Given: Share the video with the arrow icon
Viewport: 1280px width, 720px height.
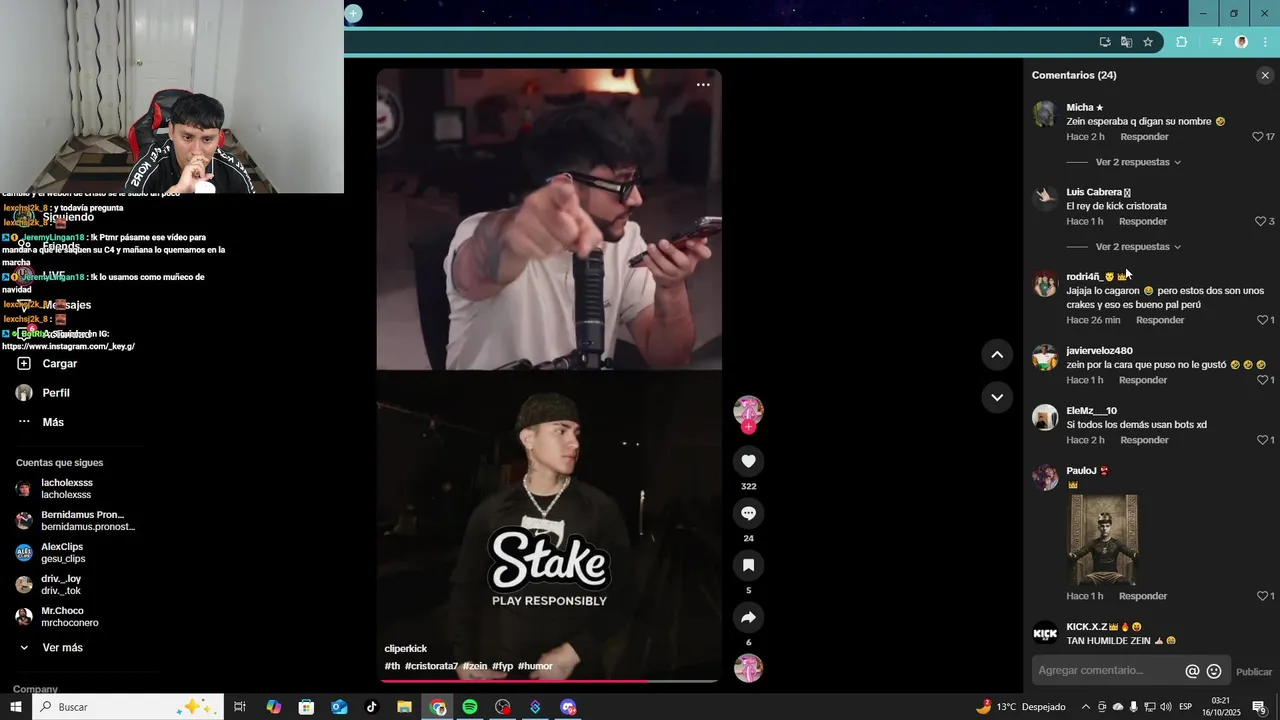Looking at the screenshot, I should click(x=748, y=617).
